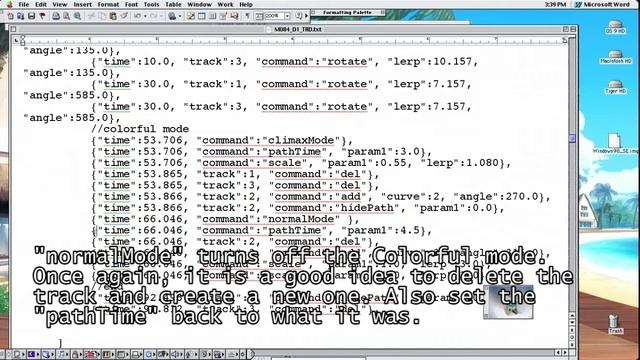The height and width of the screenshot is (360, 640).
Task: Click the Open document toolbar icon
Action: click(20, 16)
